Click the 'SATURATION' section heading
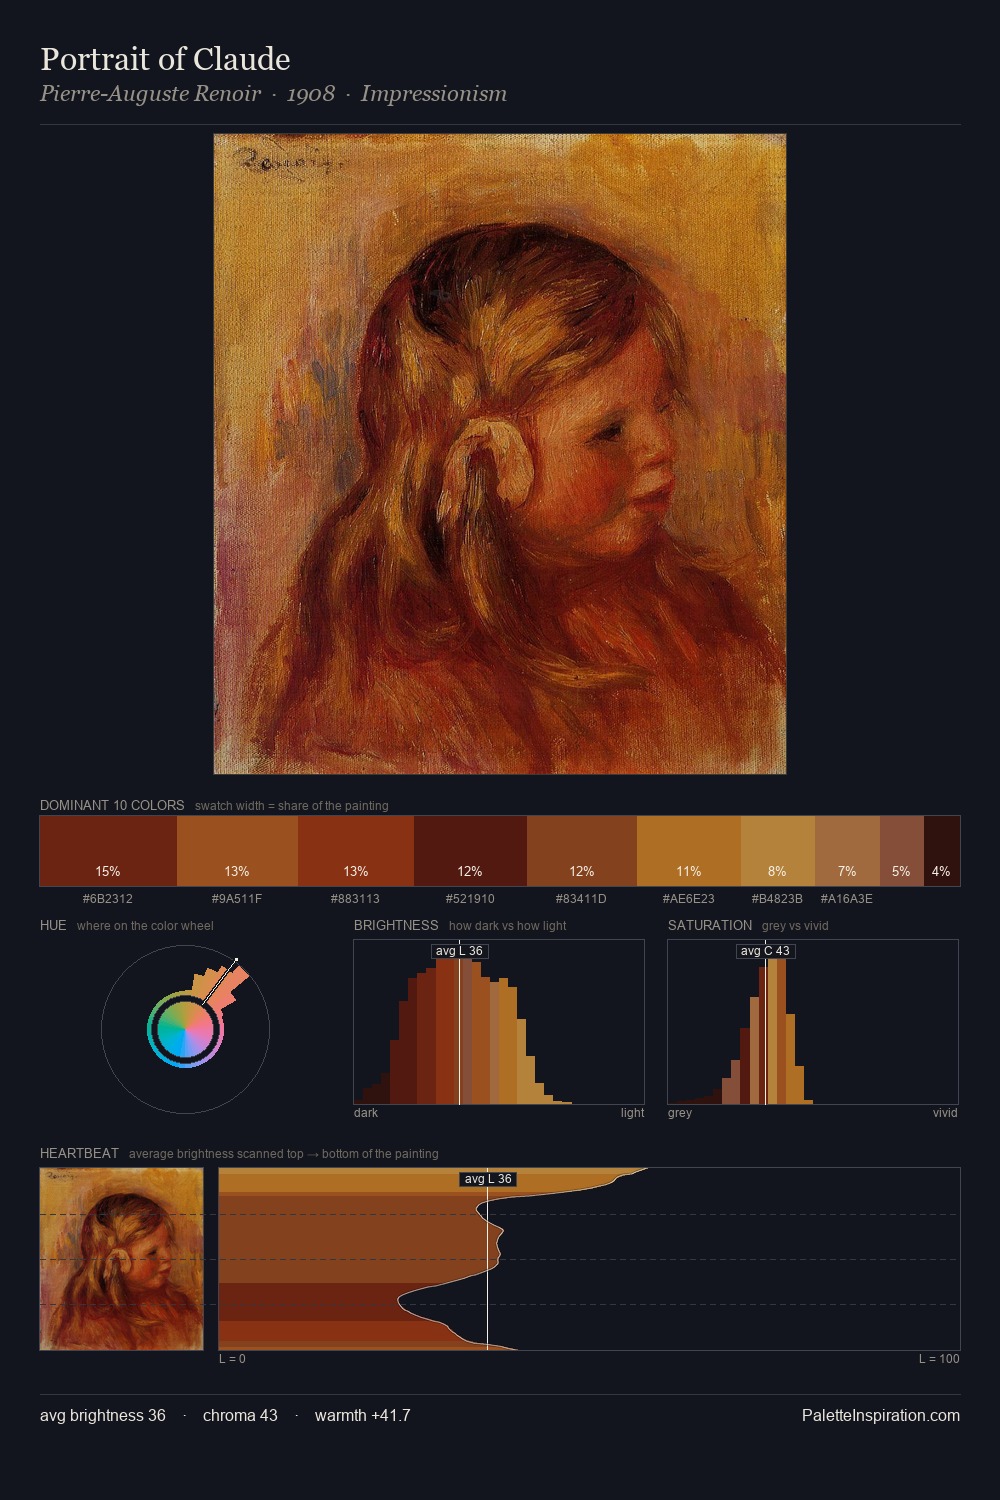 (710, 925)
